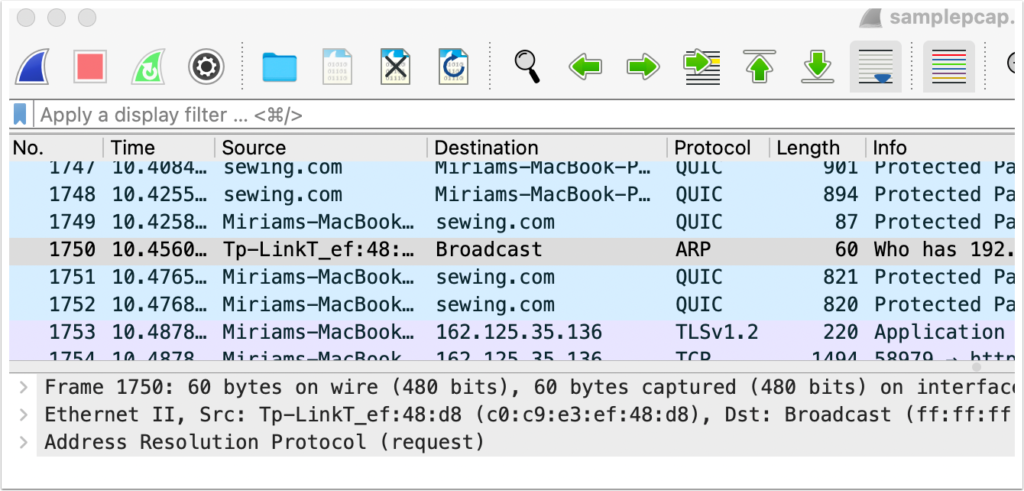1024x491 pixels.
Task: Toggle packet list colorization
Action: point(948,67)
